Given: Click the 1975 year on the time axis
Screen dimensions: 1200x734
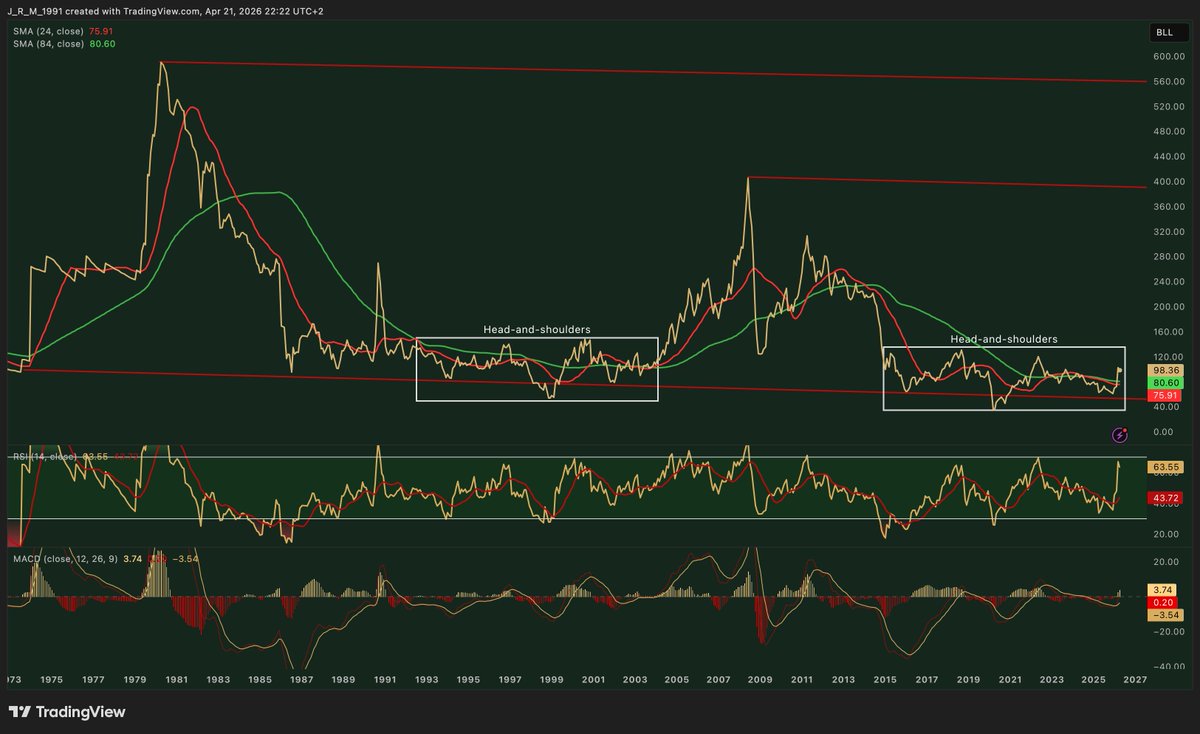Looking at the screenshot, I should pos(52,680).
